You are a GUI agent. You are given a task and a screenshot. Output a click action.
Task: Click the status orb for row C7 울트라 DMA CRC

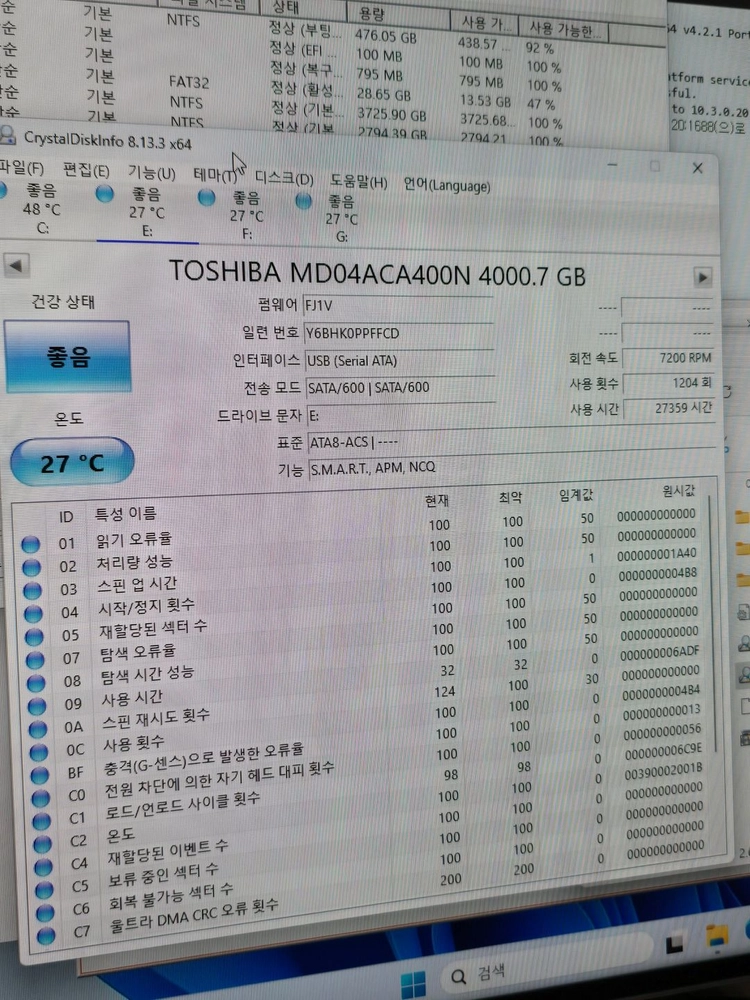[46, 934]
